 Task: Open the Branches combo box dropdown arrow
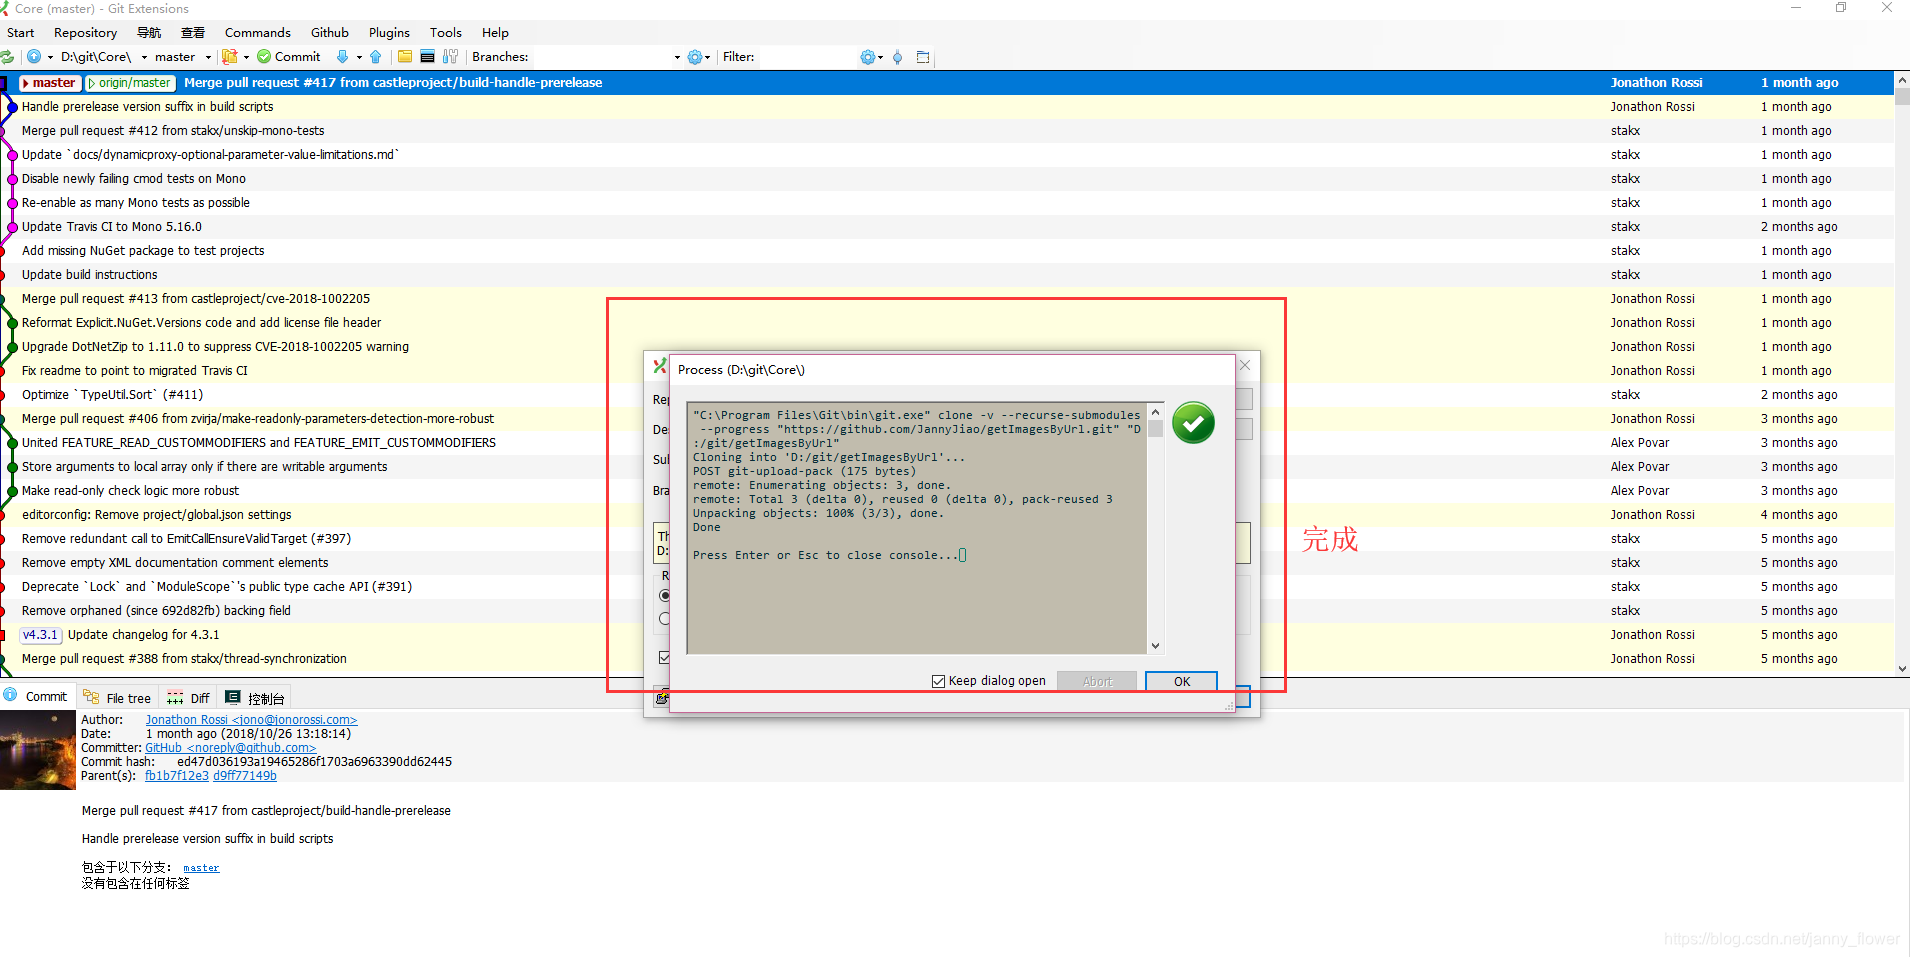(677, 57)
